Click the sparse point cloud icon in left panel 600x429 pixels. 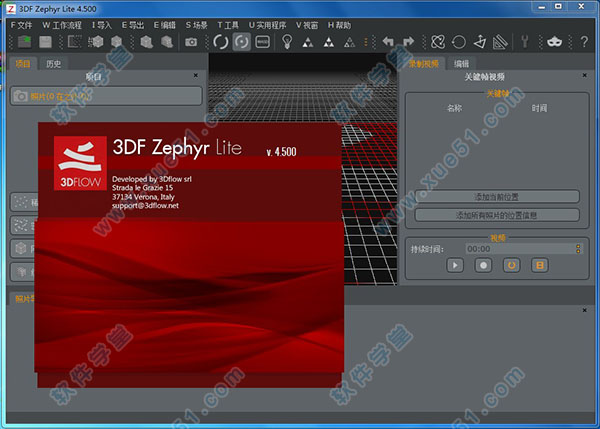coord(21,202)
